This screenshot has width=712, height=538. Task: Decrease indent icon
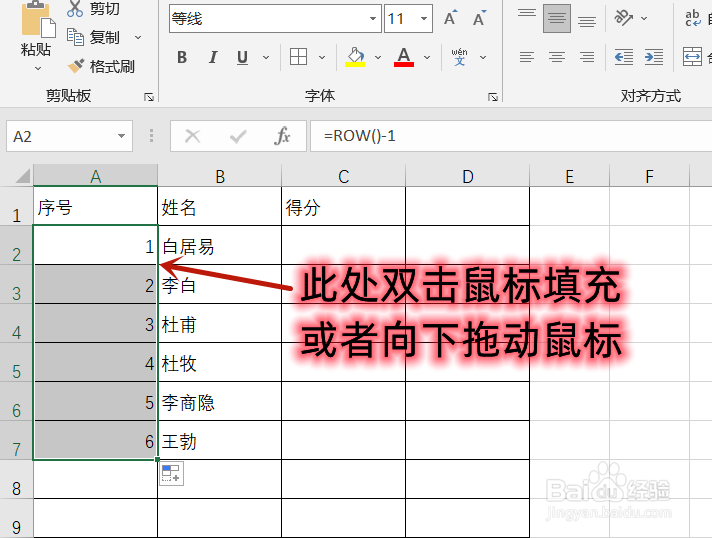[624, 57]
